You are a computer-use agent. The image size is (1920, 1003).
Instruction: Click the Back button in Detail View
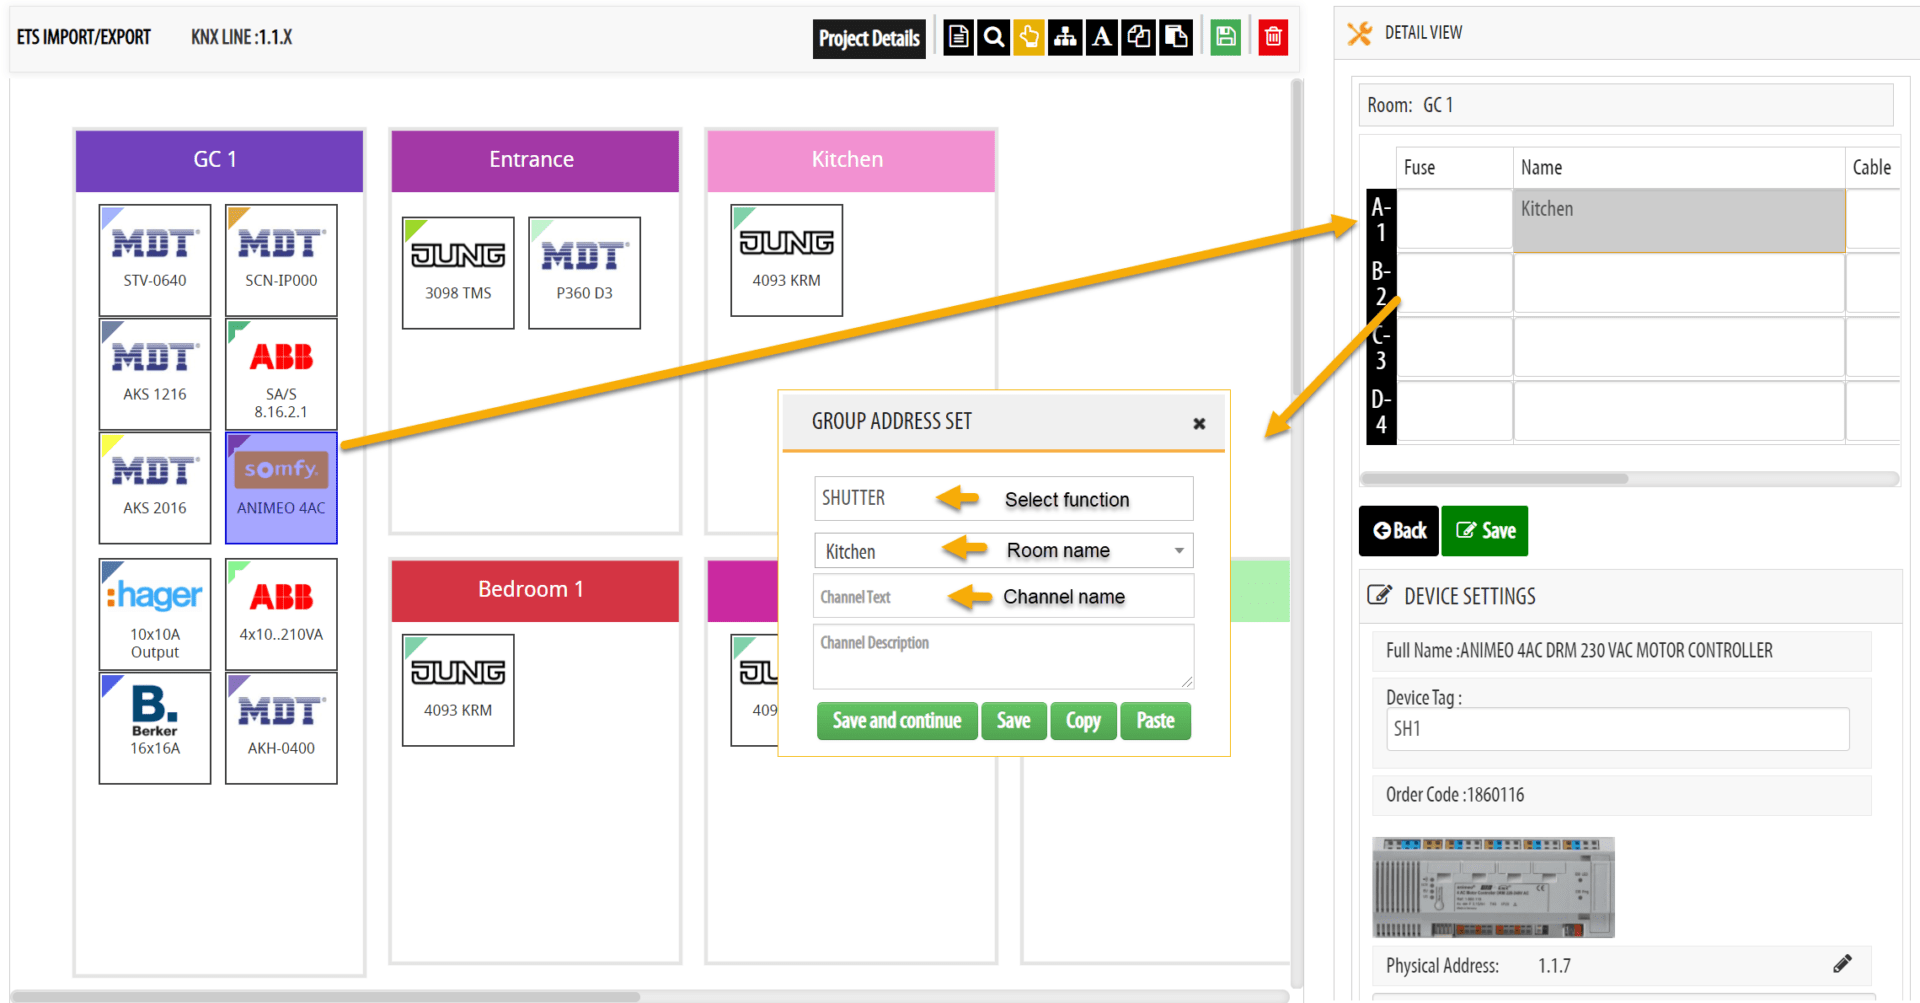[x=1398, y=531]
